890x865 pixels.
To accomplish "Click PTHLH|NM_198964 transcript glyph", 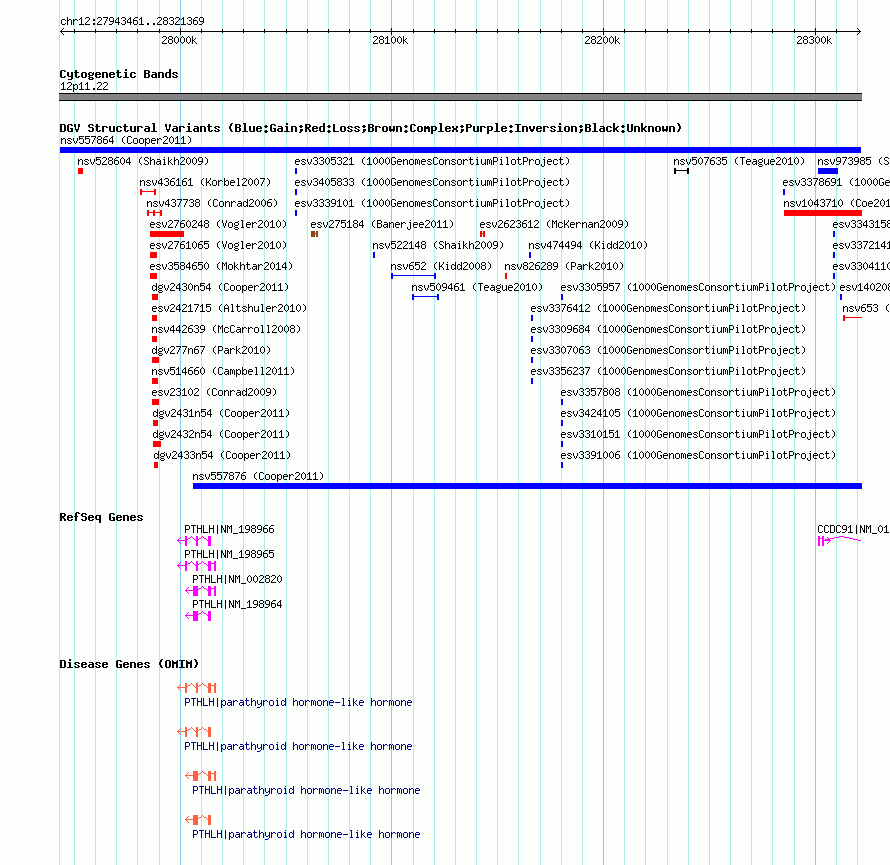I will point(198,616).
